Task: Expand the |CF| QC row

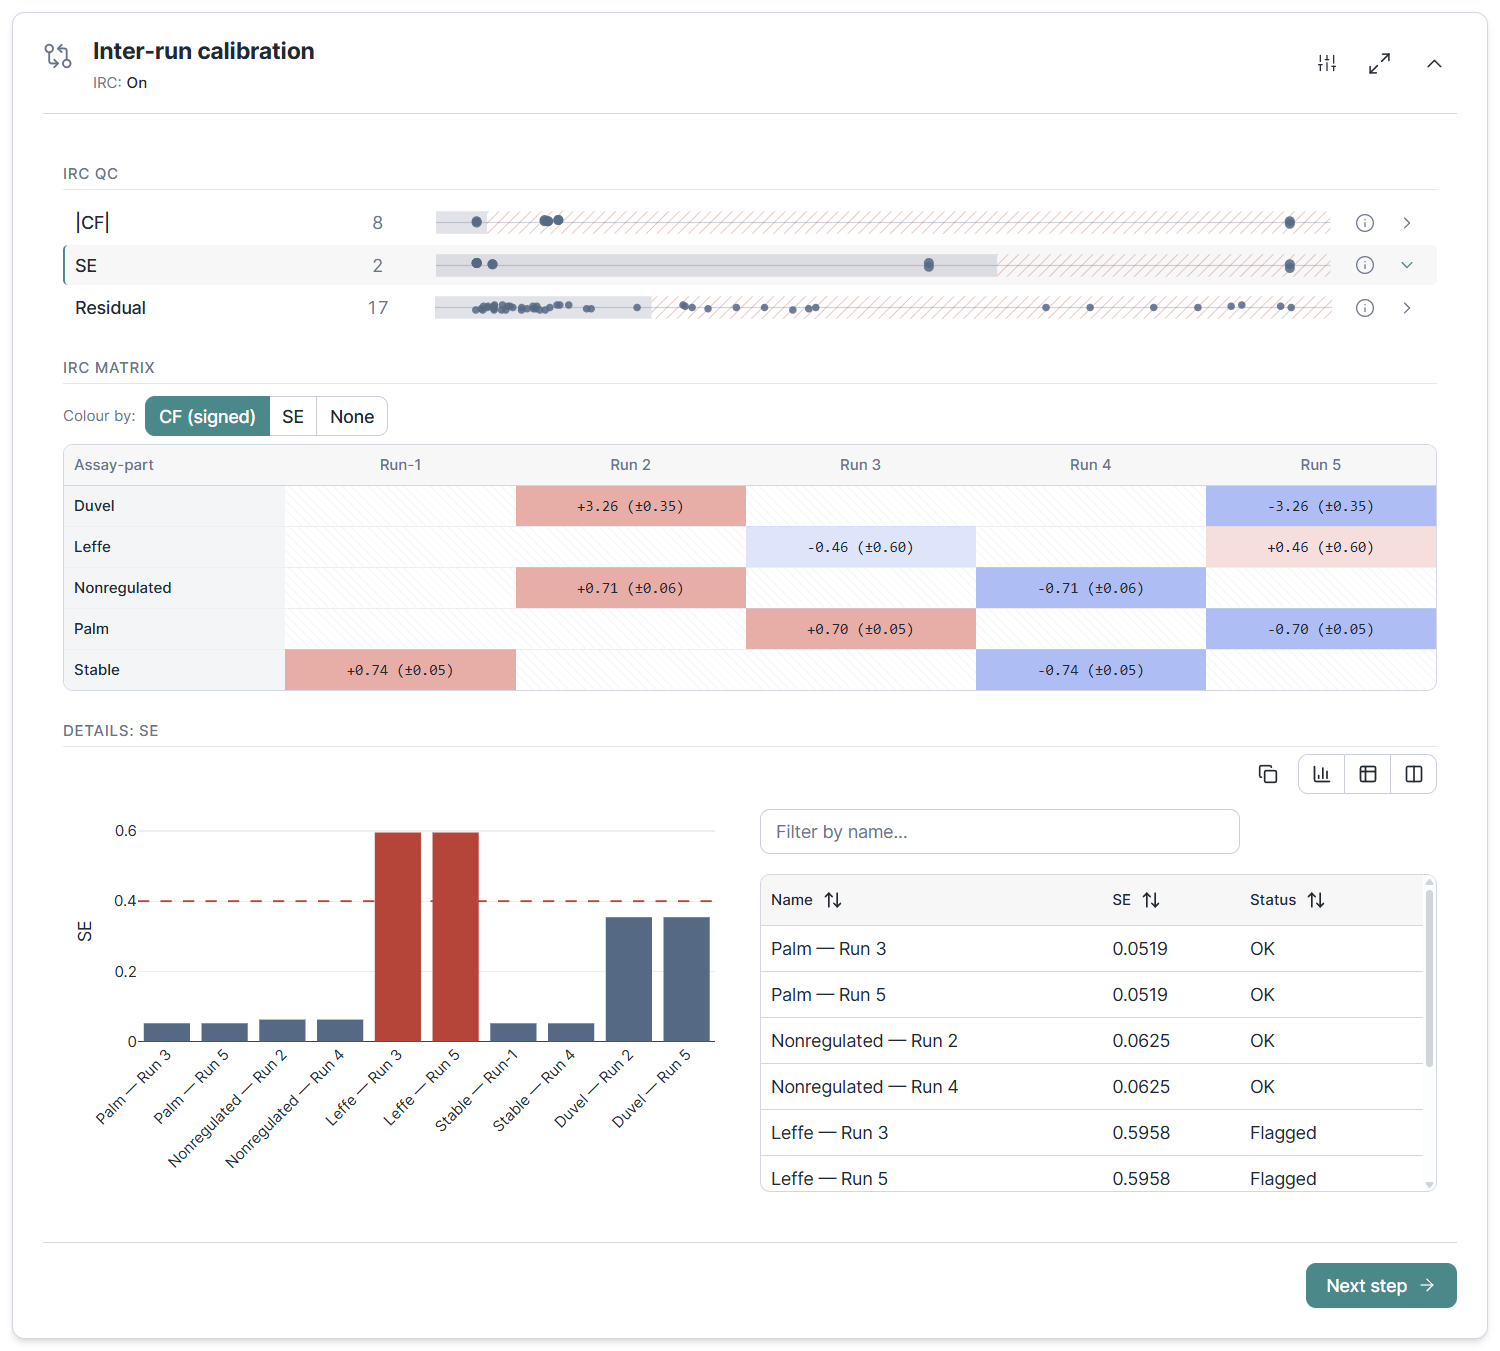Action: (1407, 223)
